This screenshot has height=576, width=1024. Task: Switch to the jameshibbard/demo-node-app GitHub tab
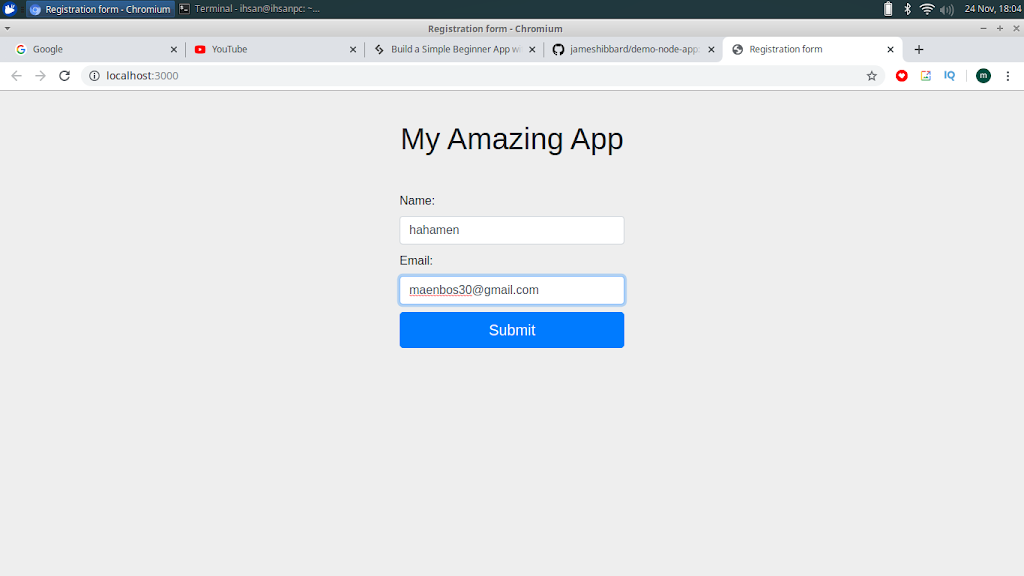pyautogui.click(x=630, y=49)
